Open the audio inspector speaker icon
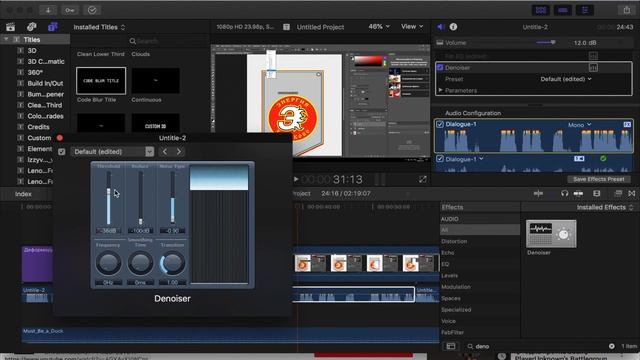 (x=440, y=27)
